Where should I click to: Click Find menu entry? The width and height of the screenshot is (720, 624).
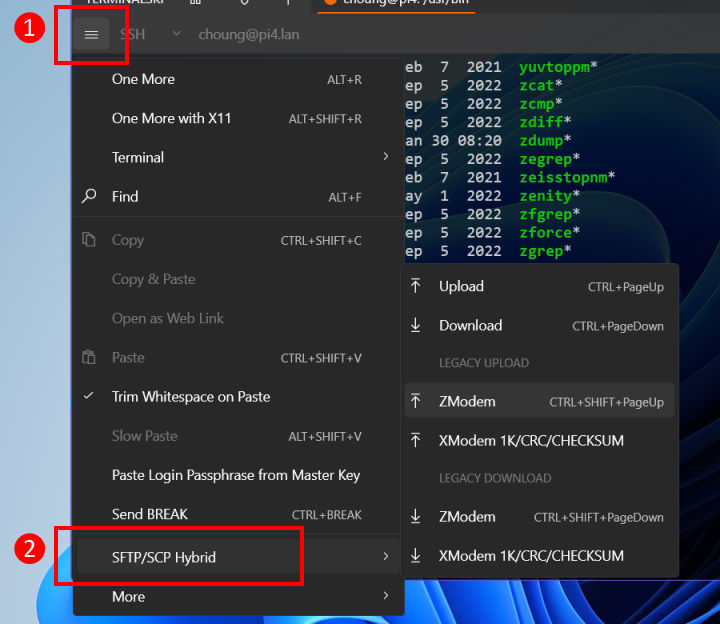tap(238, 197)
